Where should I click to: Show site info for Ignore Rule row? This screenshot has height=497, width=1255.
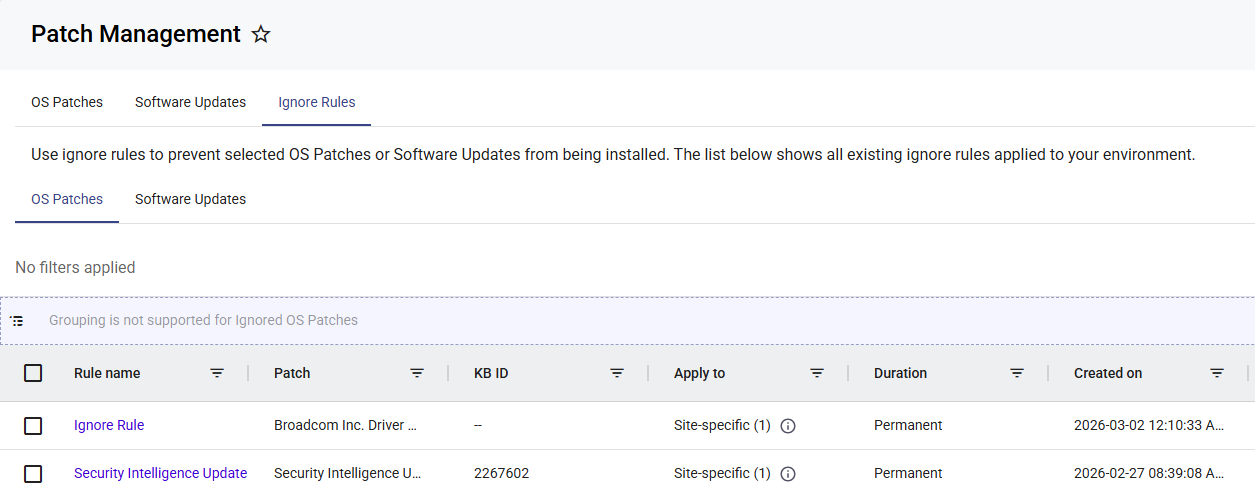(788, 426)
